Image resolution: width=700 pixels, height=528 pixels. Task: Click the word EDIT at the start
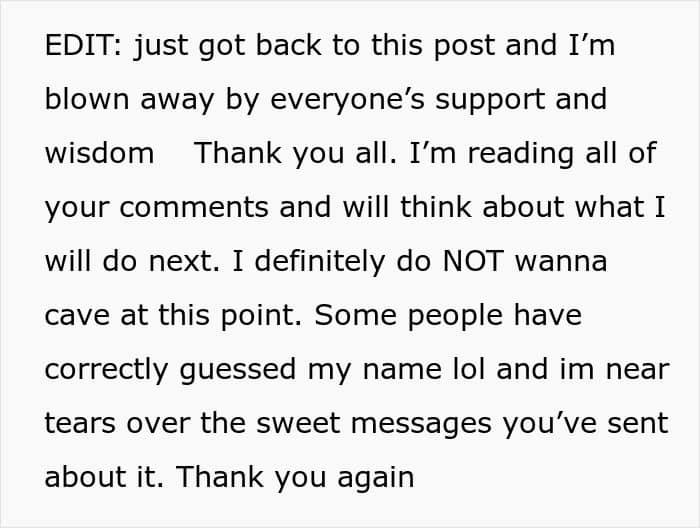(x=79, y=45)
